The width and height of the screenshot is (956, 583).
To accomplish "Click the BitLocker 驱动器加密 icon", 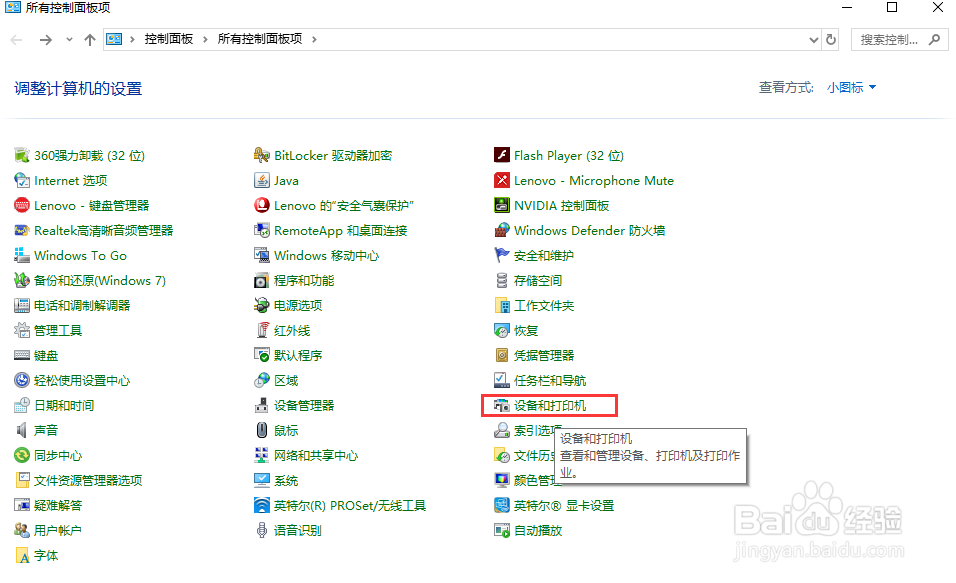I will pyautogui.click(x=262, y=156).
